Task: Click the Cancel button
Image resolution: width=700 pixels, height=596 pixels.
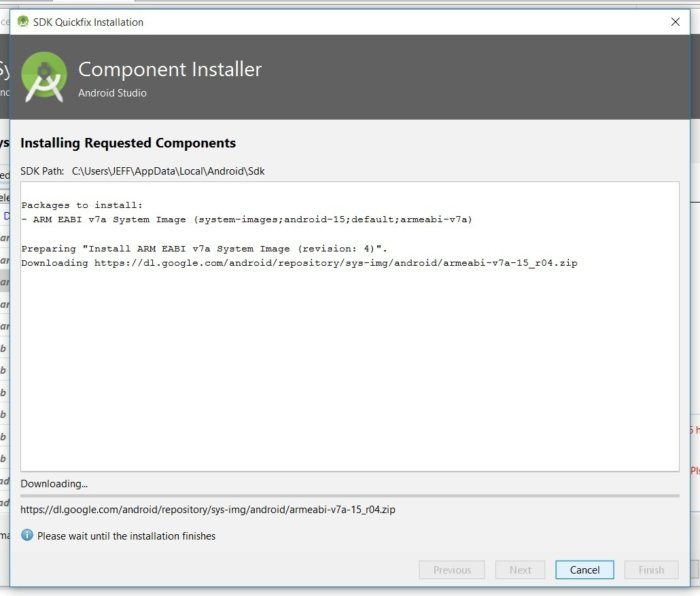Action: (x=584, y=570)
